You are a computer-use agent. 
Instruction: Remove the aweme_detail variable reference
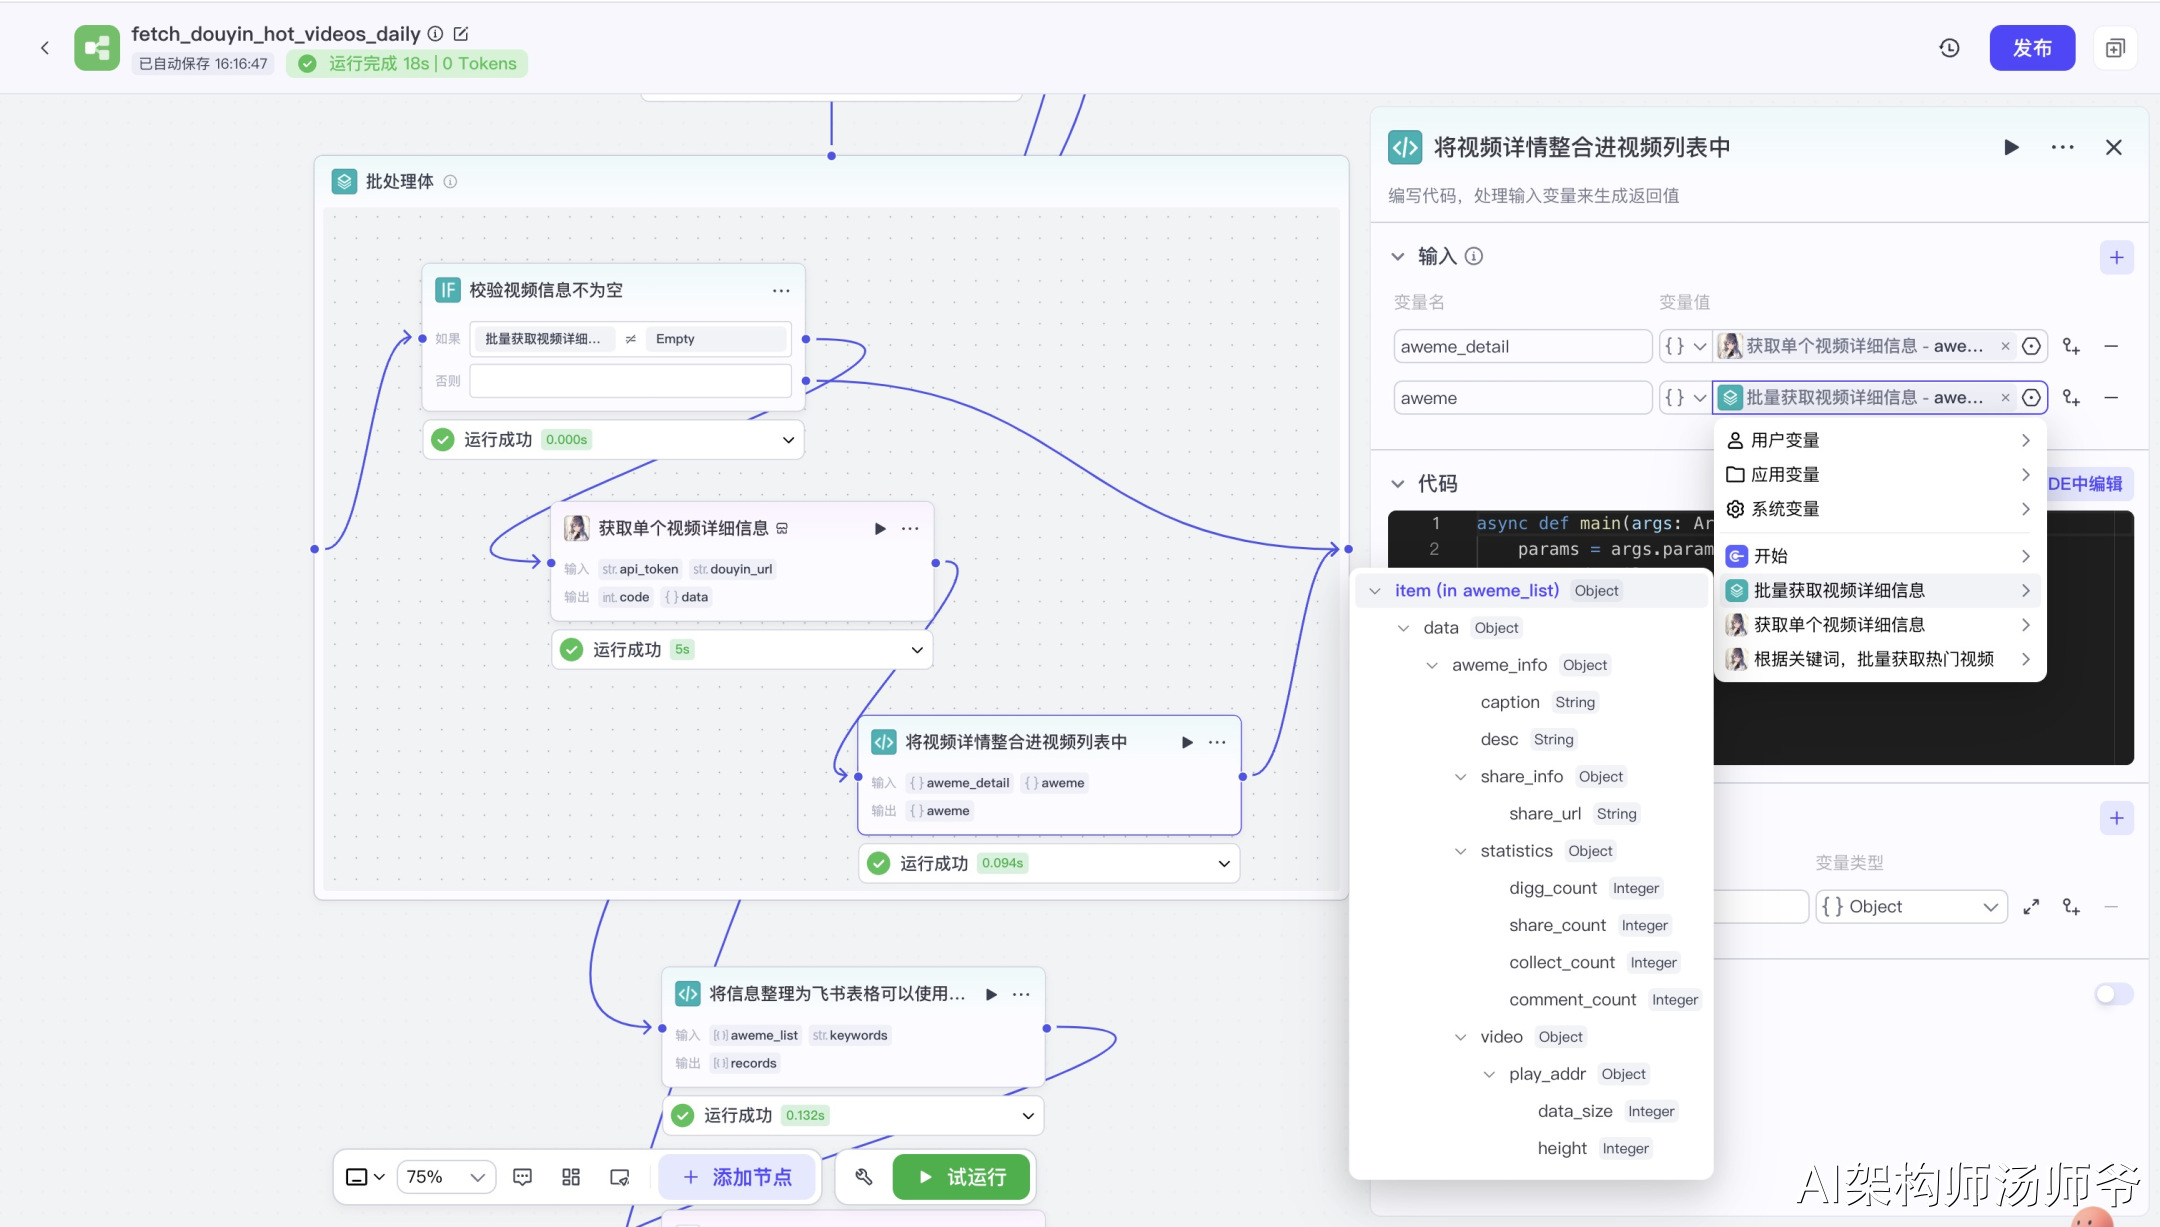[x=2005, y=346]
